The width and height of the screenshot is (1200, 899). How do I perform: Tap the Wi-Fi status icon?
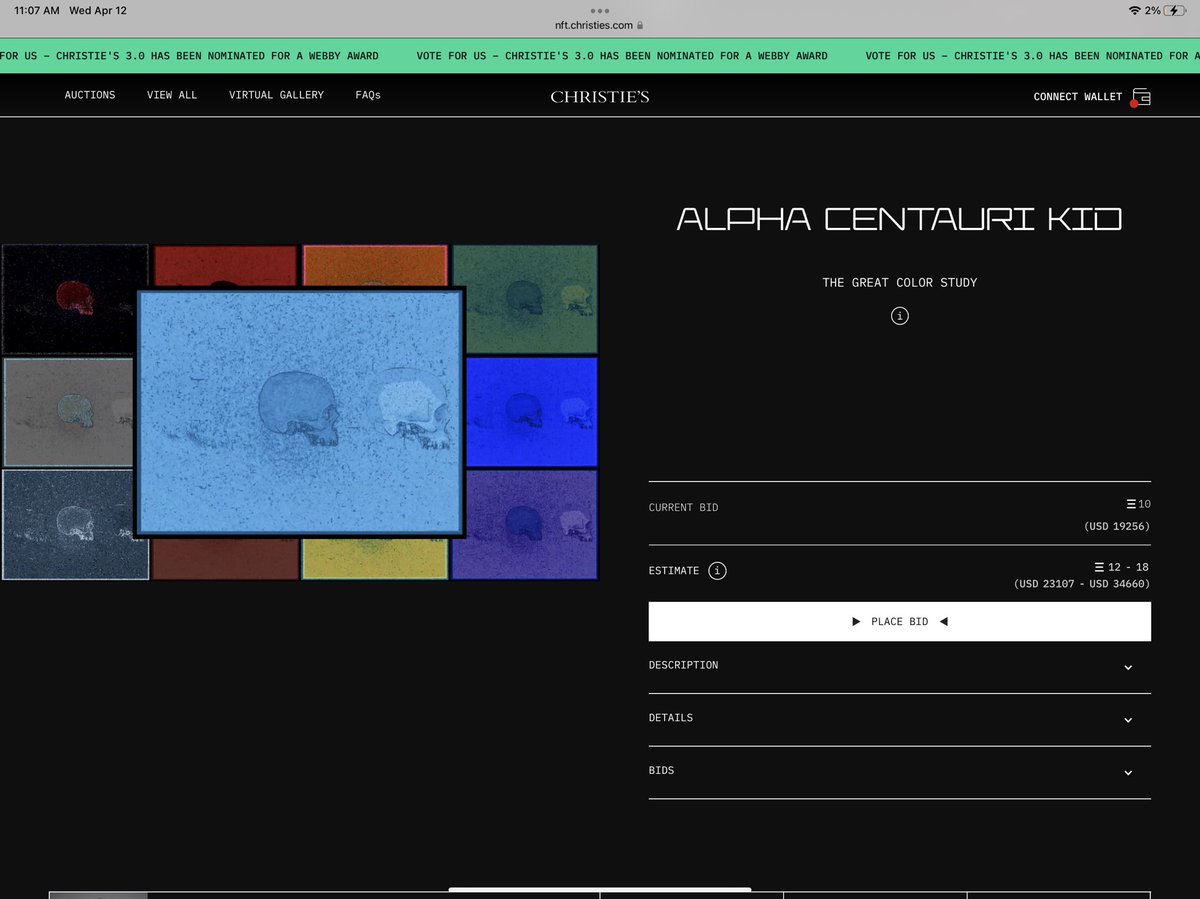click(x=1134, y=10)
